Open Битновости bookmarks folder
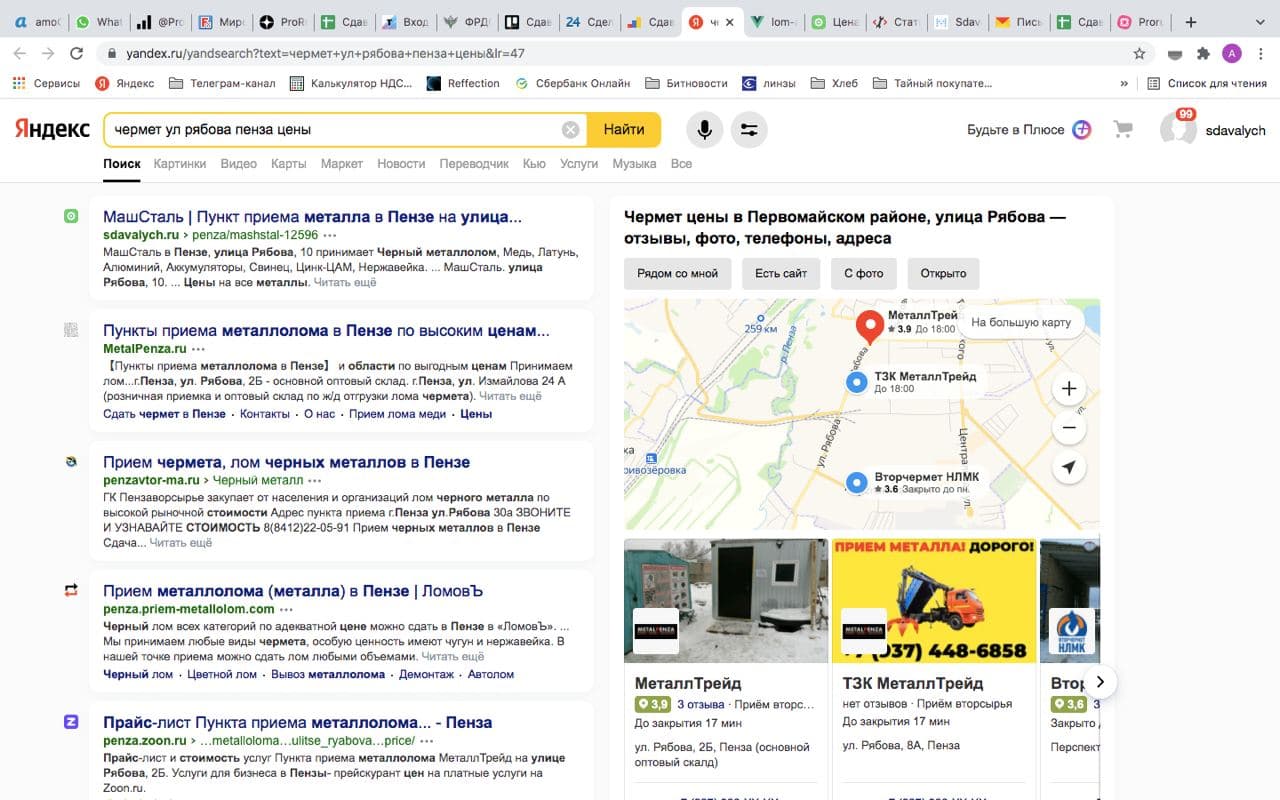 pos(686,83)
